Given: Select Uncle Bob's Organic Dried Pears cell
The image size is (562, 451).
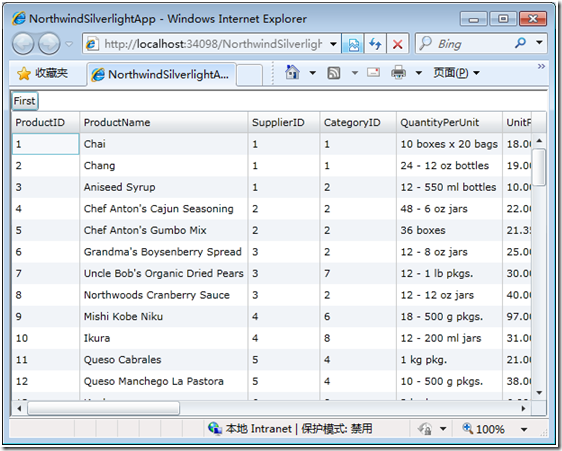Looking at the screenshot, I should (x=163, y=273).
